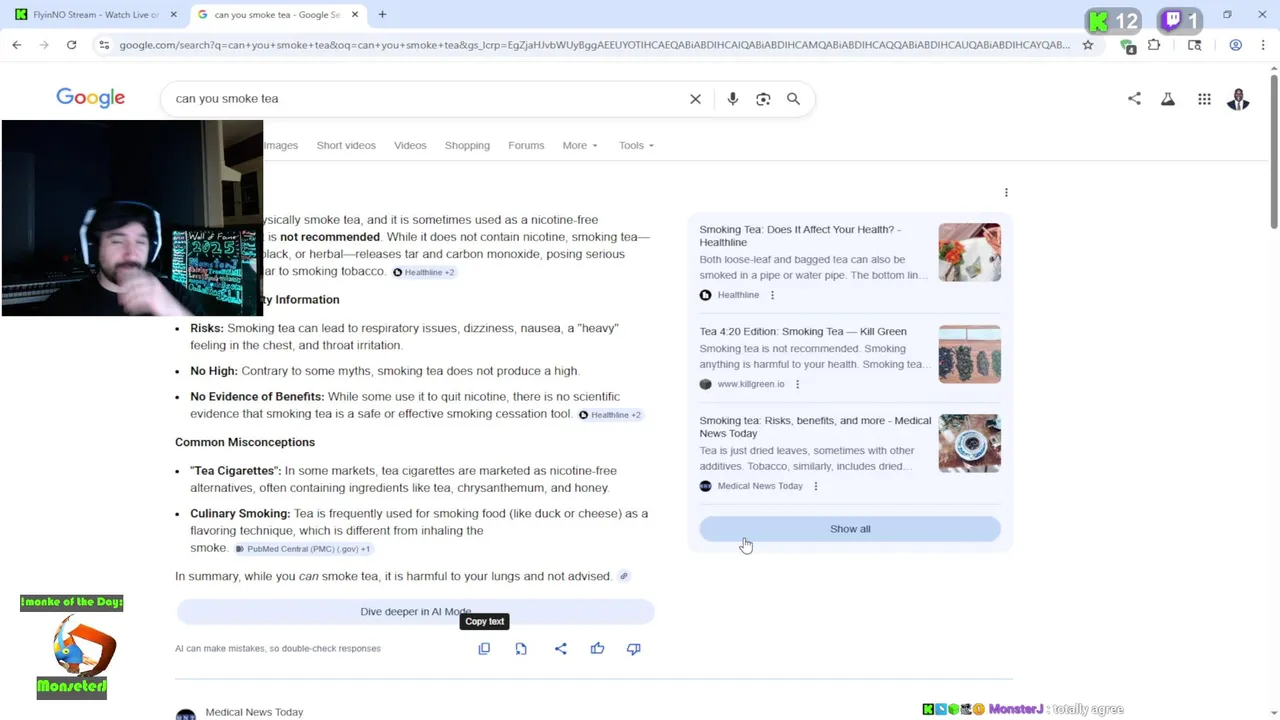Open the Google account avatar
The width and height of the screenshot is (1280, 720).
1238,99
